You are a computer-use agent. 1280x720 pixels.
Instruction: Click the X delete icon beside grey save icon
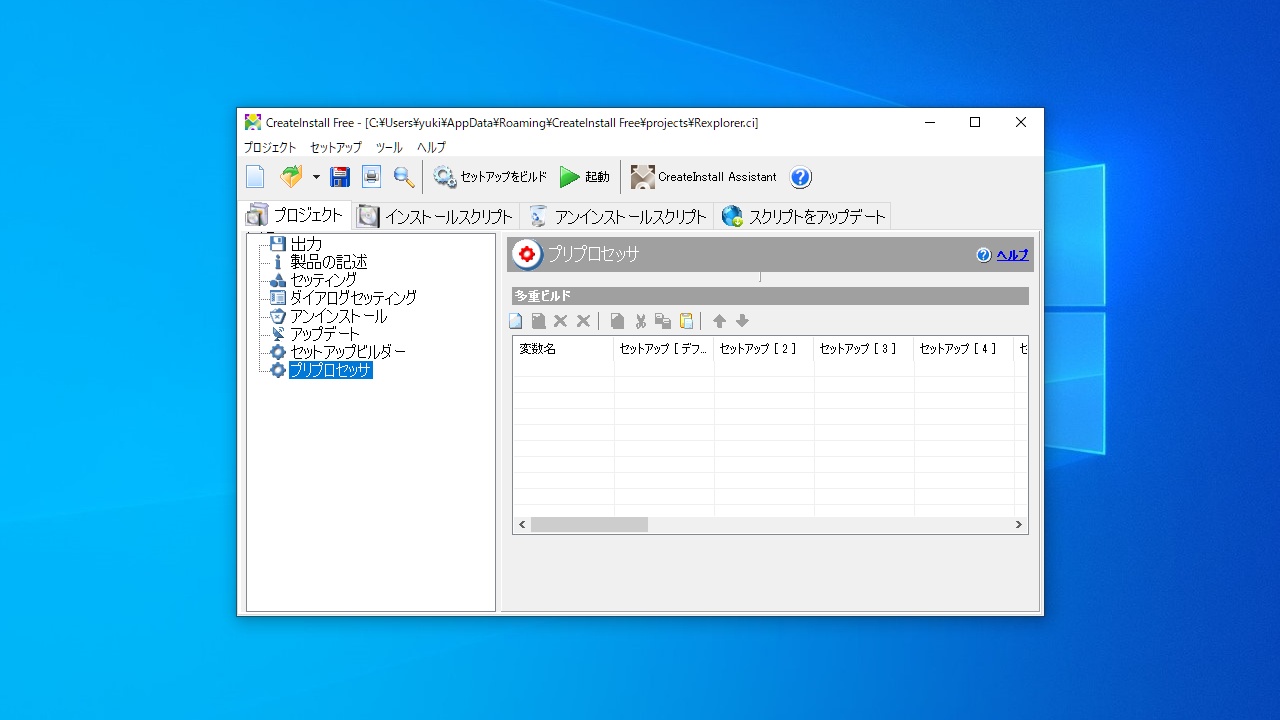(560, 321)
